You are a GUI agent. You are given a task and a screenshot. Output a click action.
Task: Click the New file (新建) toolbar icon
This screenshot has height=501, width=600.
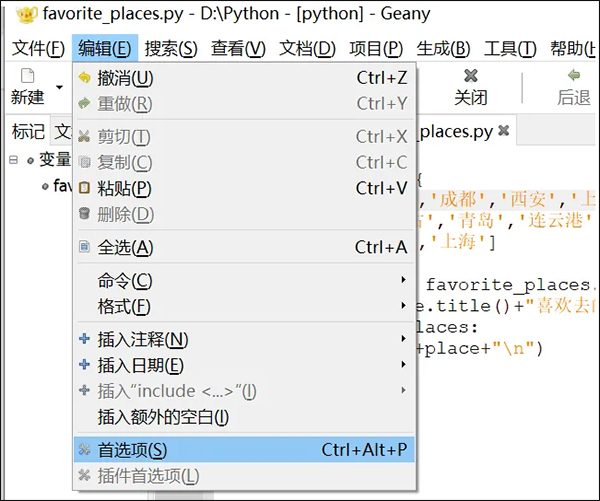(x=27, y=76)
